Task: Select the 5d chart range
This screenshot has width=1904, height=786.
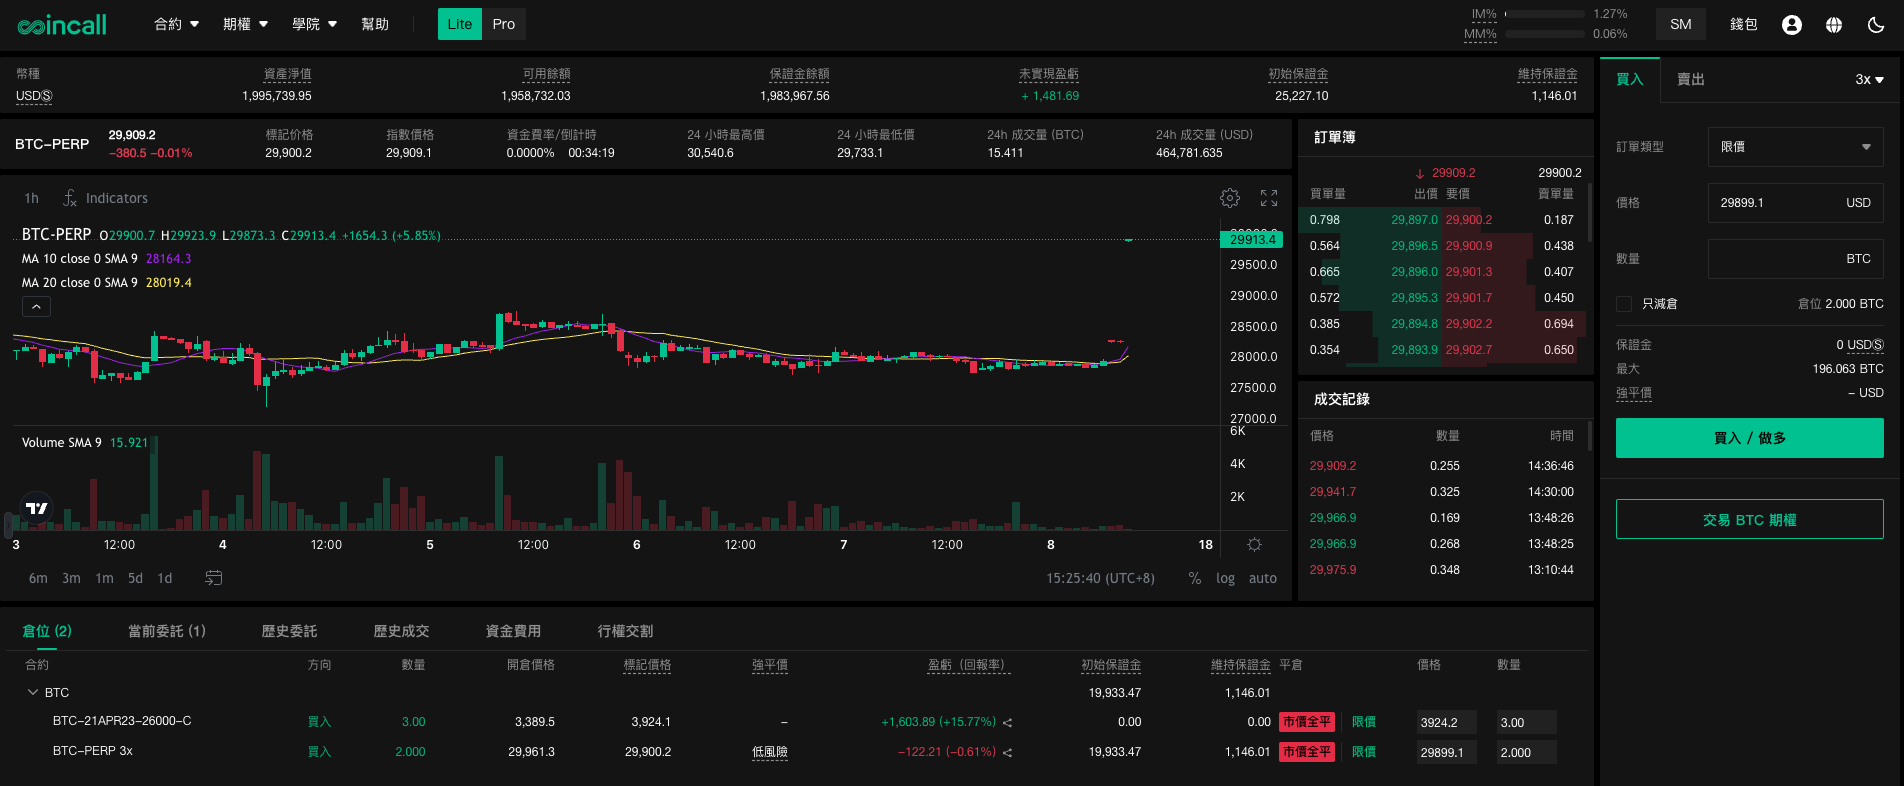Action: point(135,578)
